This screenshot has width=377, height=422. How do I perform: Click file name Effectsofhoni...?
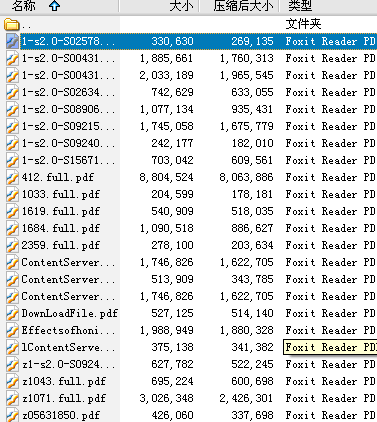point(68,330)
